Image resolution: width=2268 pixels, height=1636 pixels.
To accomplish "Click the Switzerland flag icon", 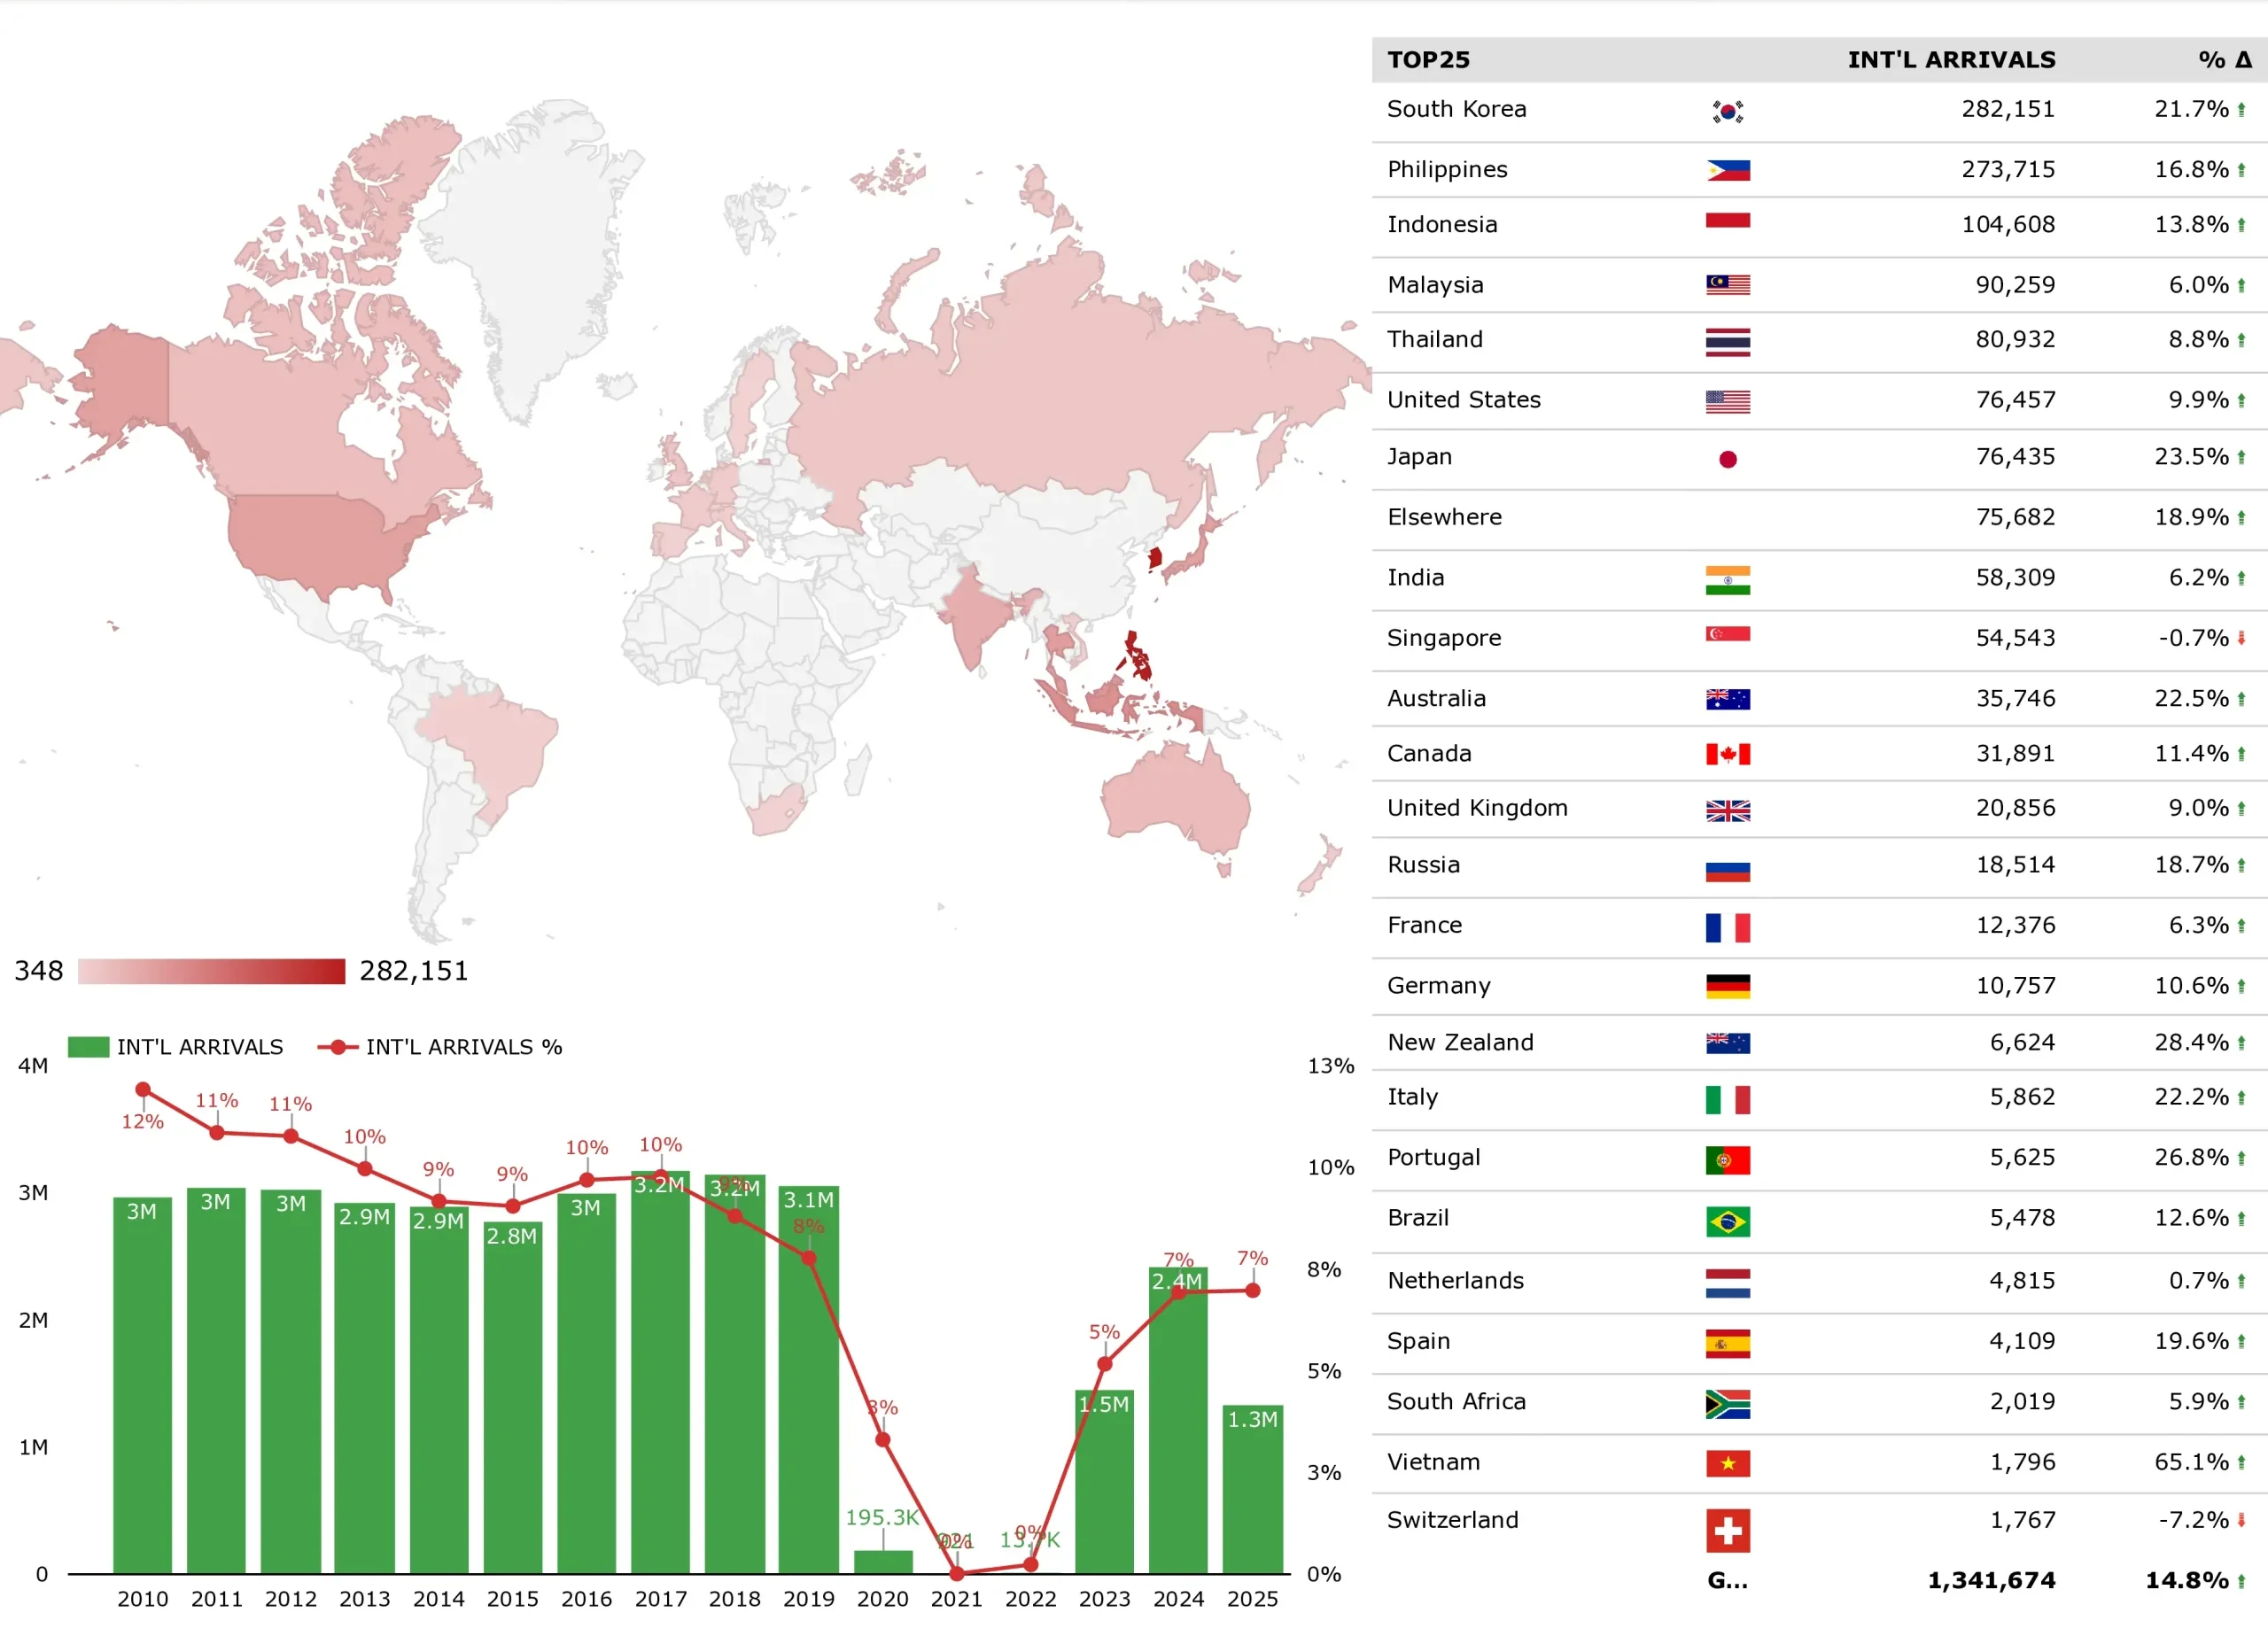I will 1727,1531.
